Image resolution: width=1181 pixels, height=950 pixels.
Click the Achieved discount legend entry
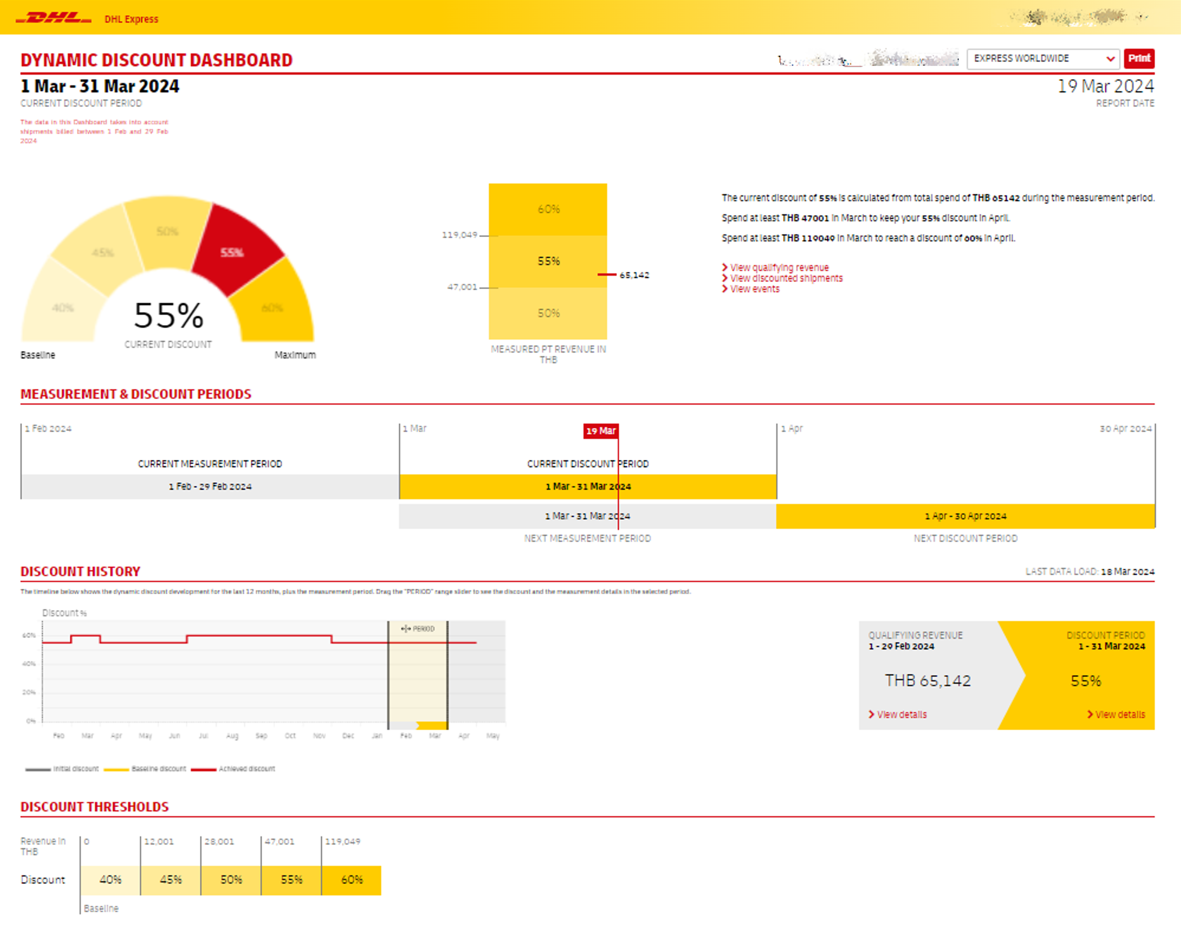pyautogui.click(x=233, y=769)
